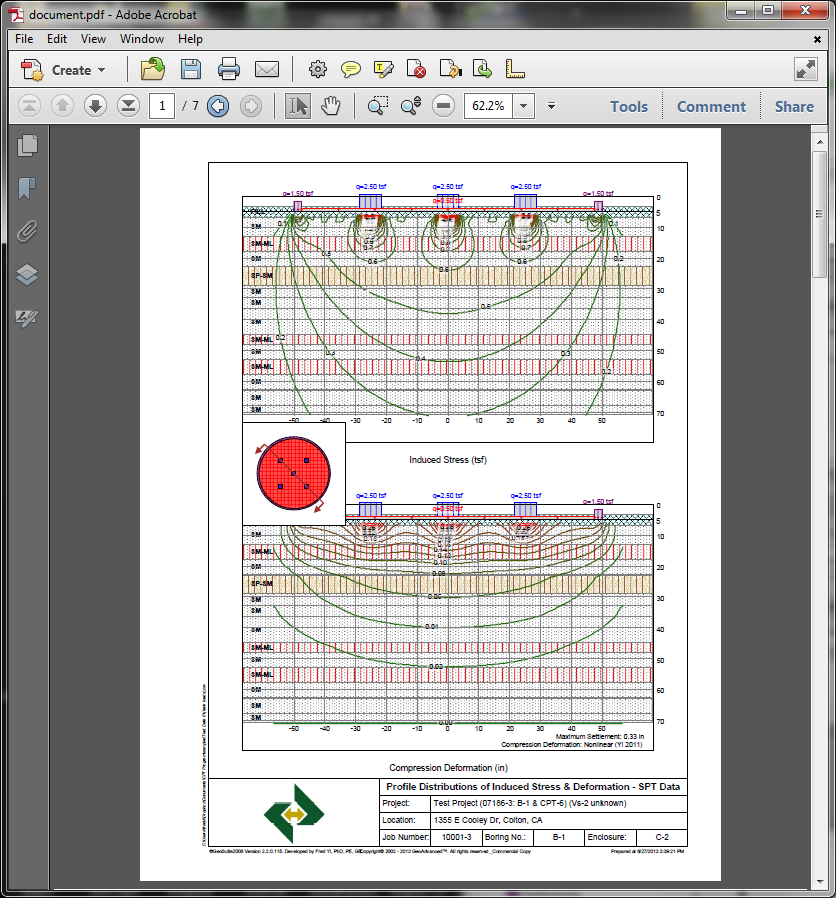Viewport: 836px width, 898px height.
Task: Activate the text selection tool
Action: click(298, 106)
